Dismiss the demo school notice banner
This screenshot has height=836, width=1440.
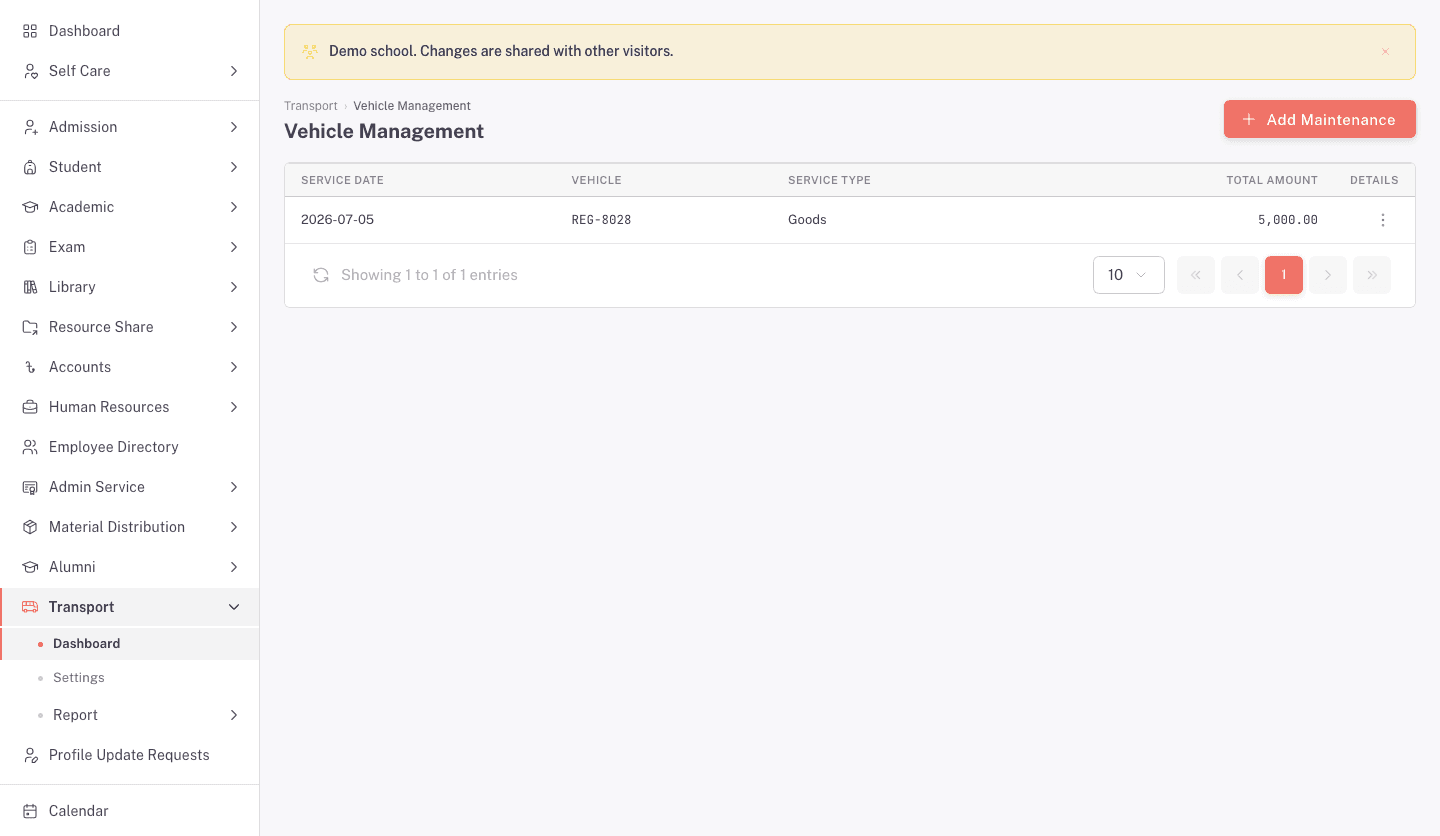(x=1385, y=52)
